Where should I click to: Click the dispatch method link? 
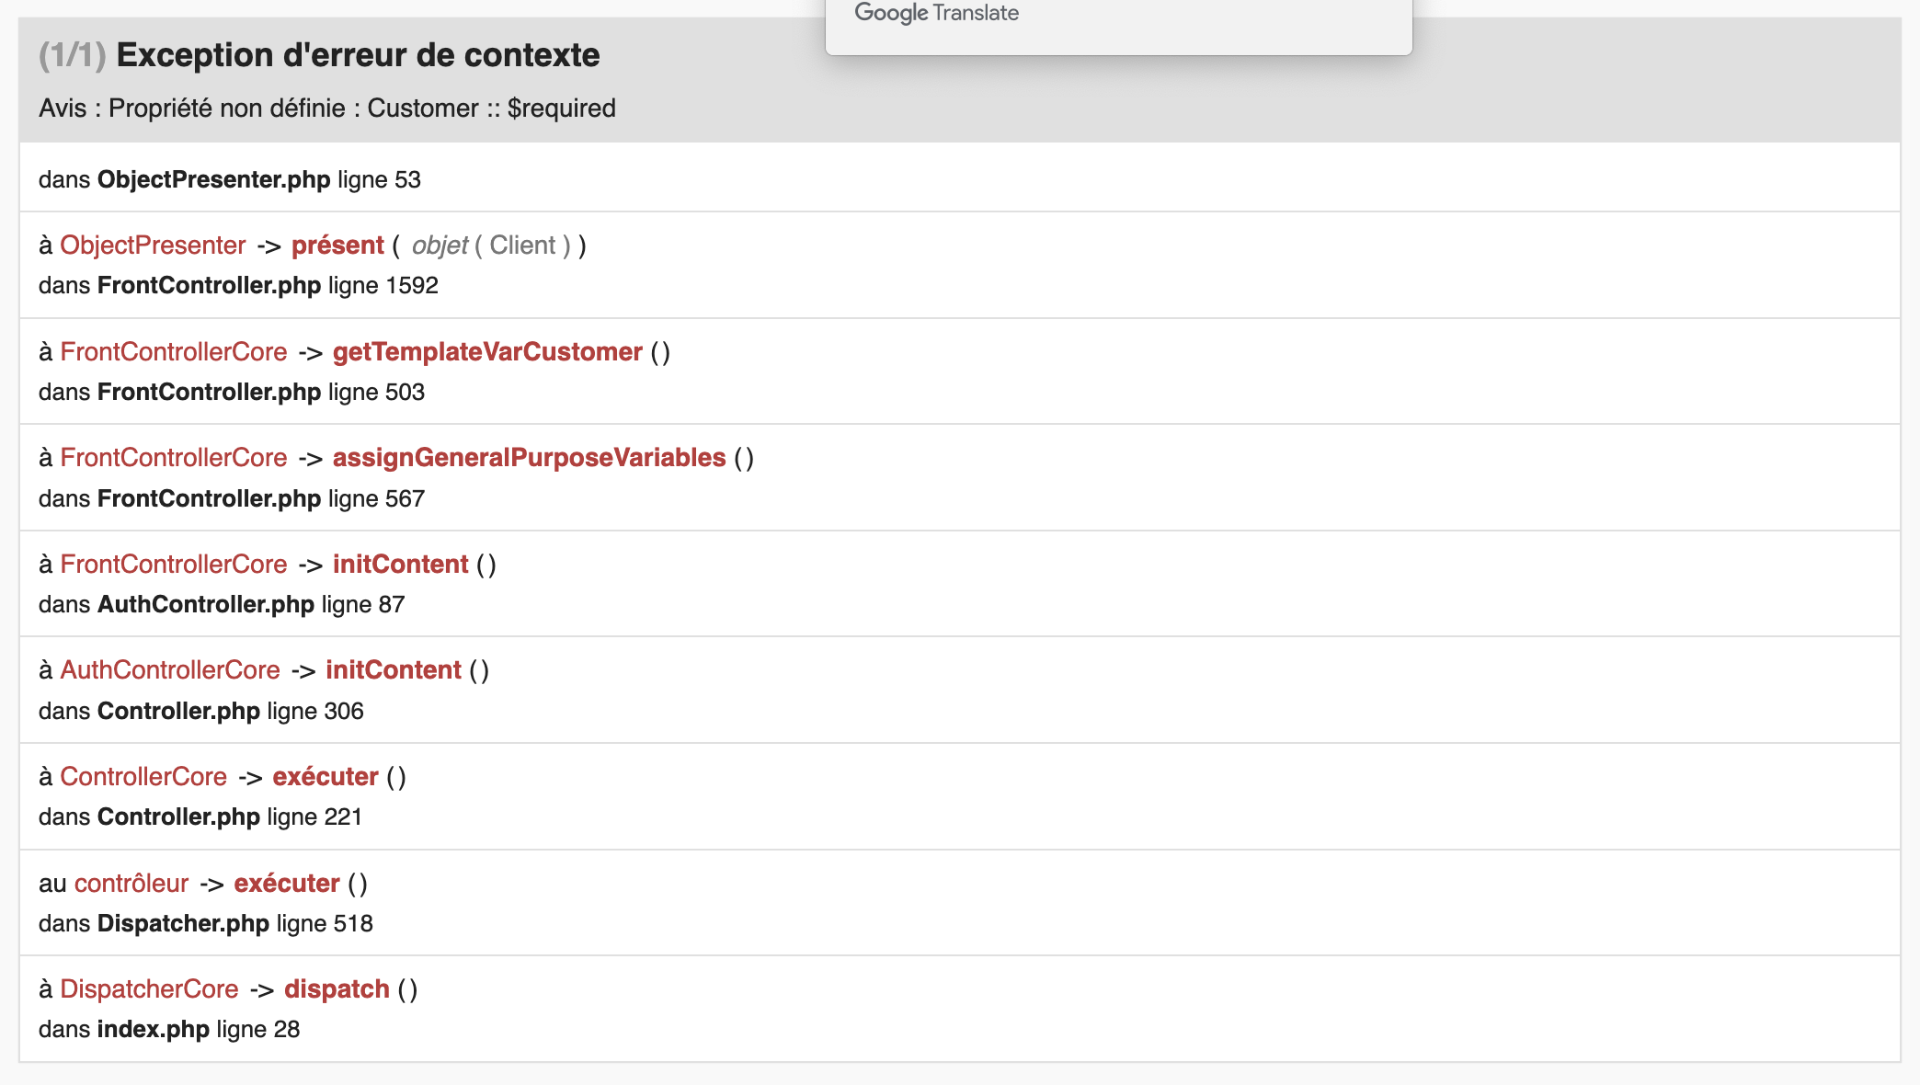click(336, 989)
